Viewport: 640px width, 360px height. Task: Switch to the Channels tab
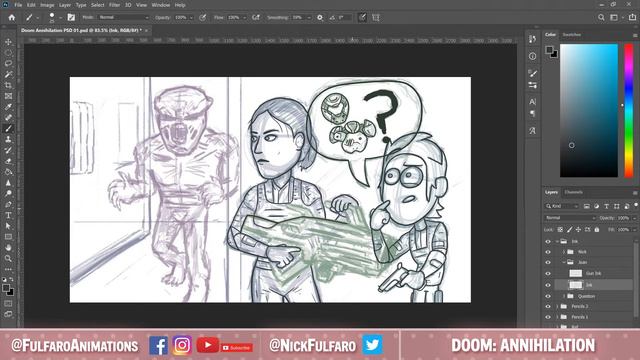tap(573, 192)
